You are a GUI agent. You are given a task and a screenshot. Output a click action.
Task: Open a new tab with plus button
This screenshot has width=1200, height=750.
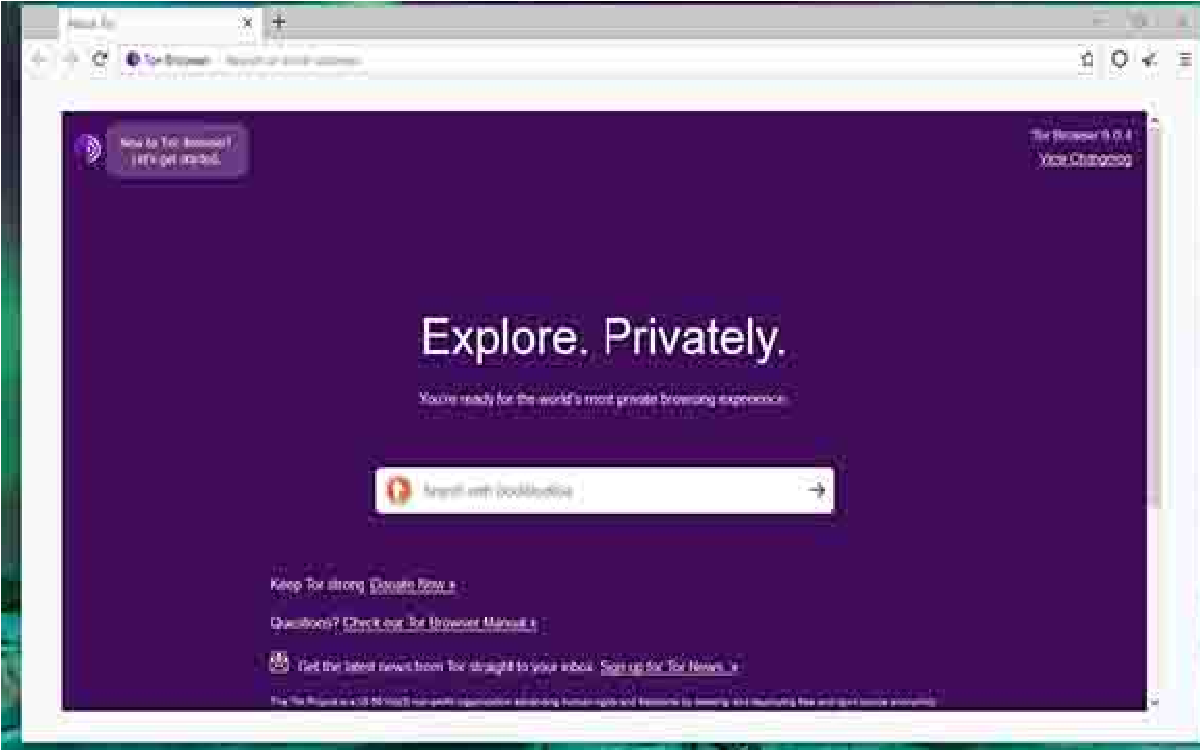pos(279,21)
